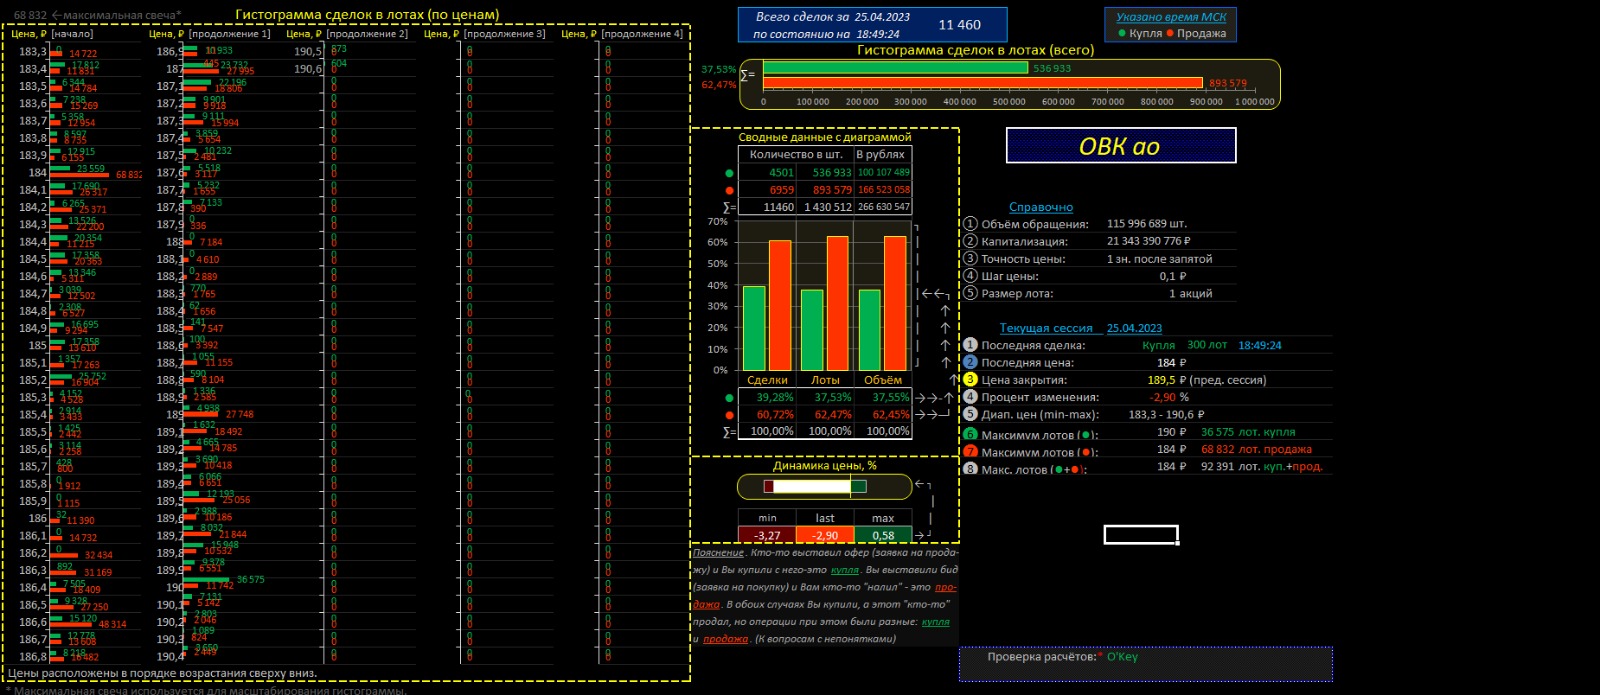Click the 189,5 closing price value

point(1161,380)
